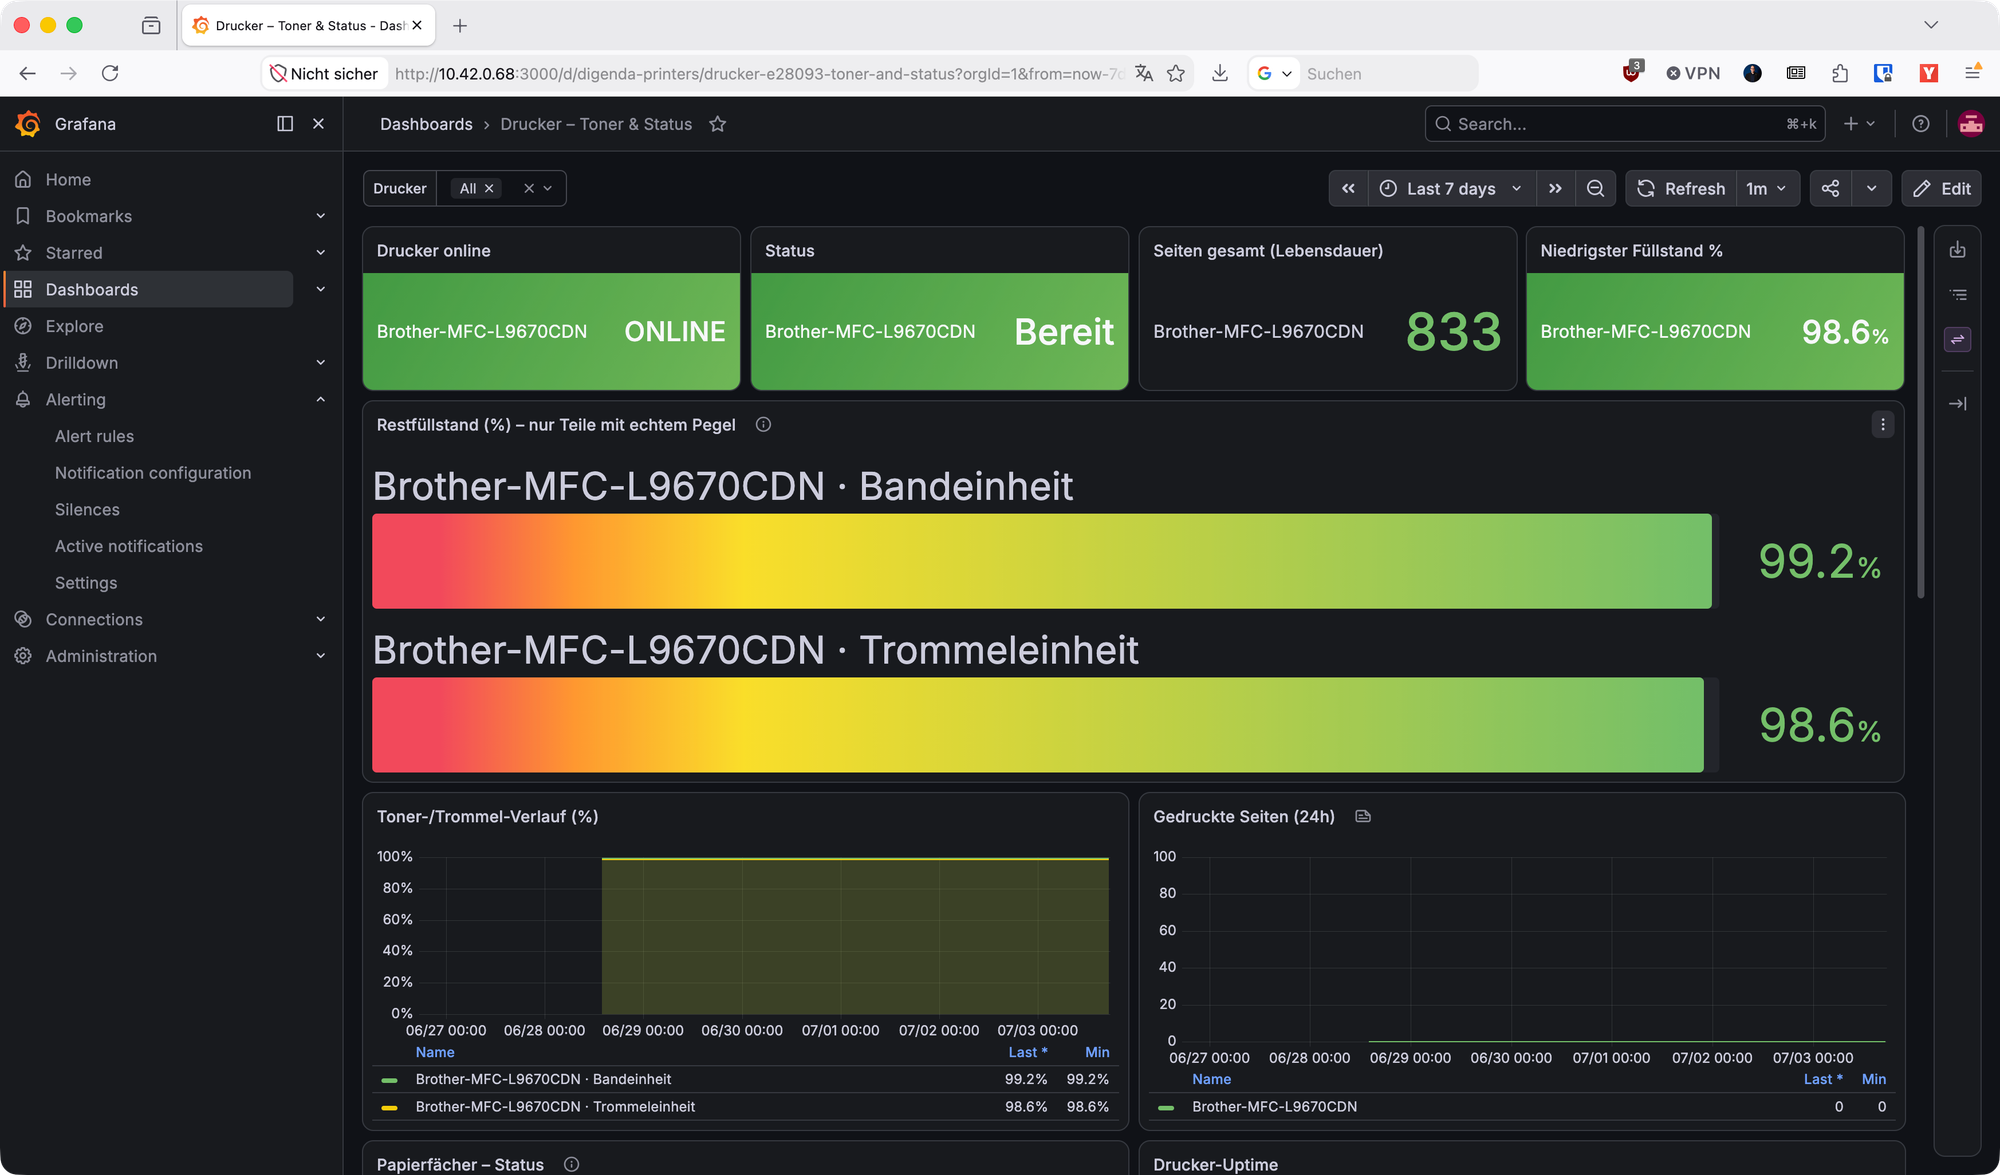Image resolution: width=2000 pixels, height=1175 pixels.
Task: Open Silences under Alerting
Action: click(x=87, y=510)
